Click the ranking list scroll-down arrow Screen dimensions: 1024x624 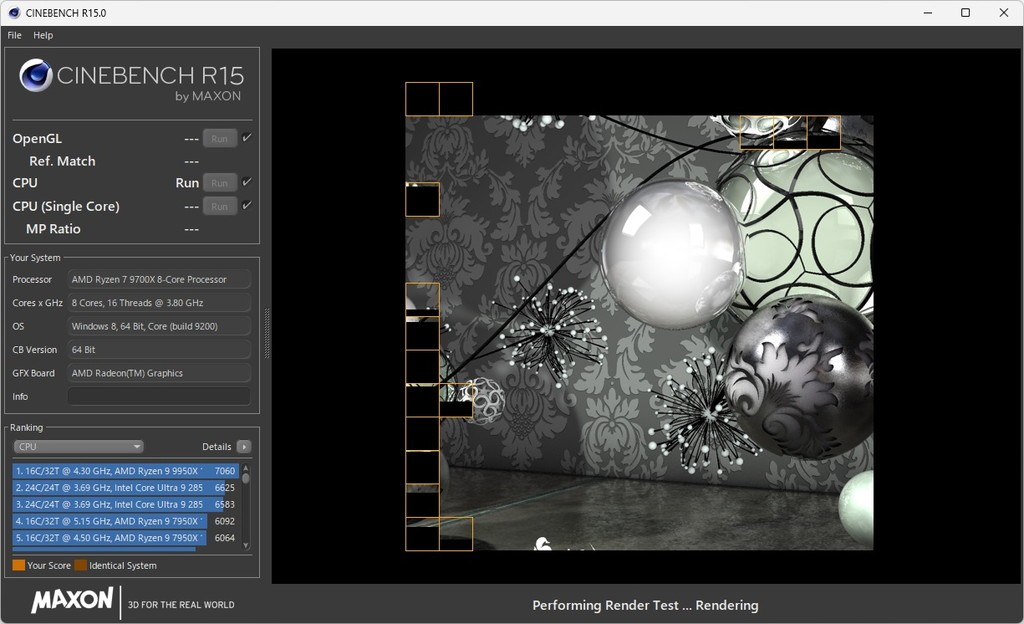pyautogui.click(x=246, y=546)
